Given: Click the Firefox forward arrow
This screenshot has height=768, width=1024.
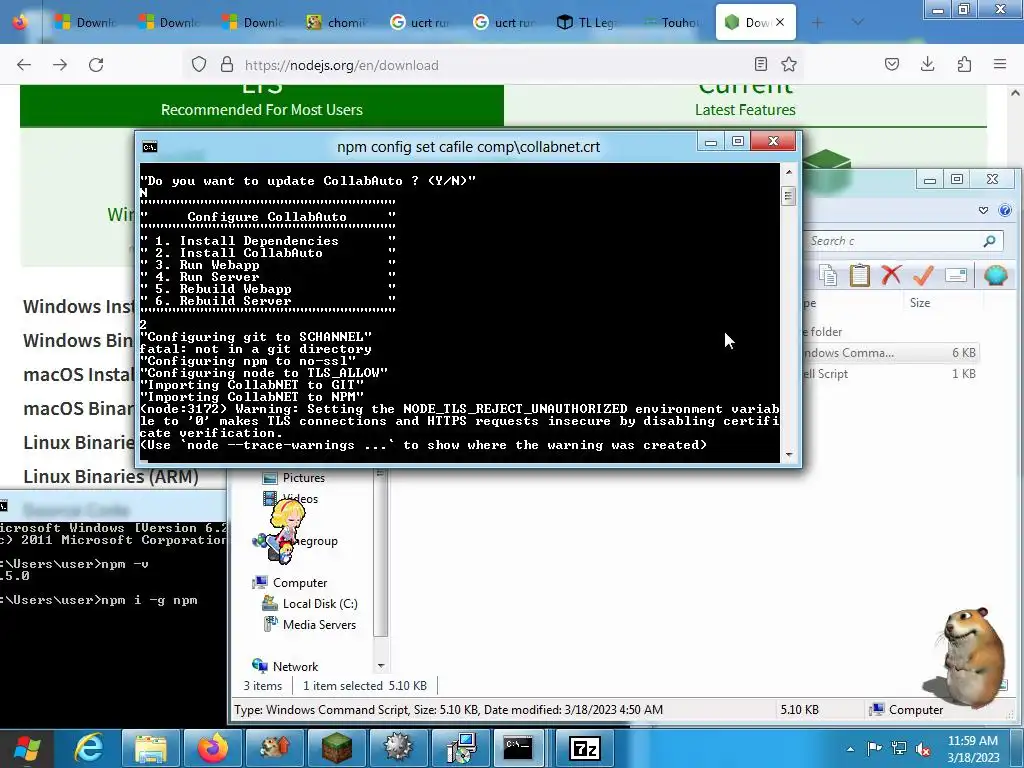Looking at the screenshot, I should (x=60, y=64).
